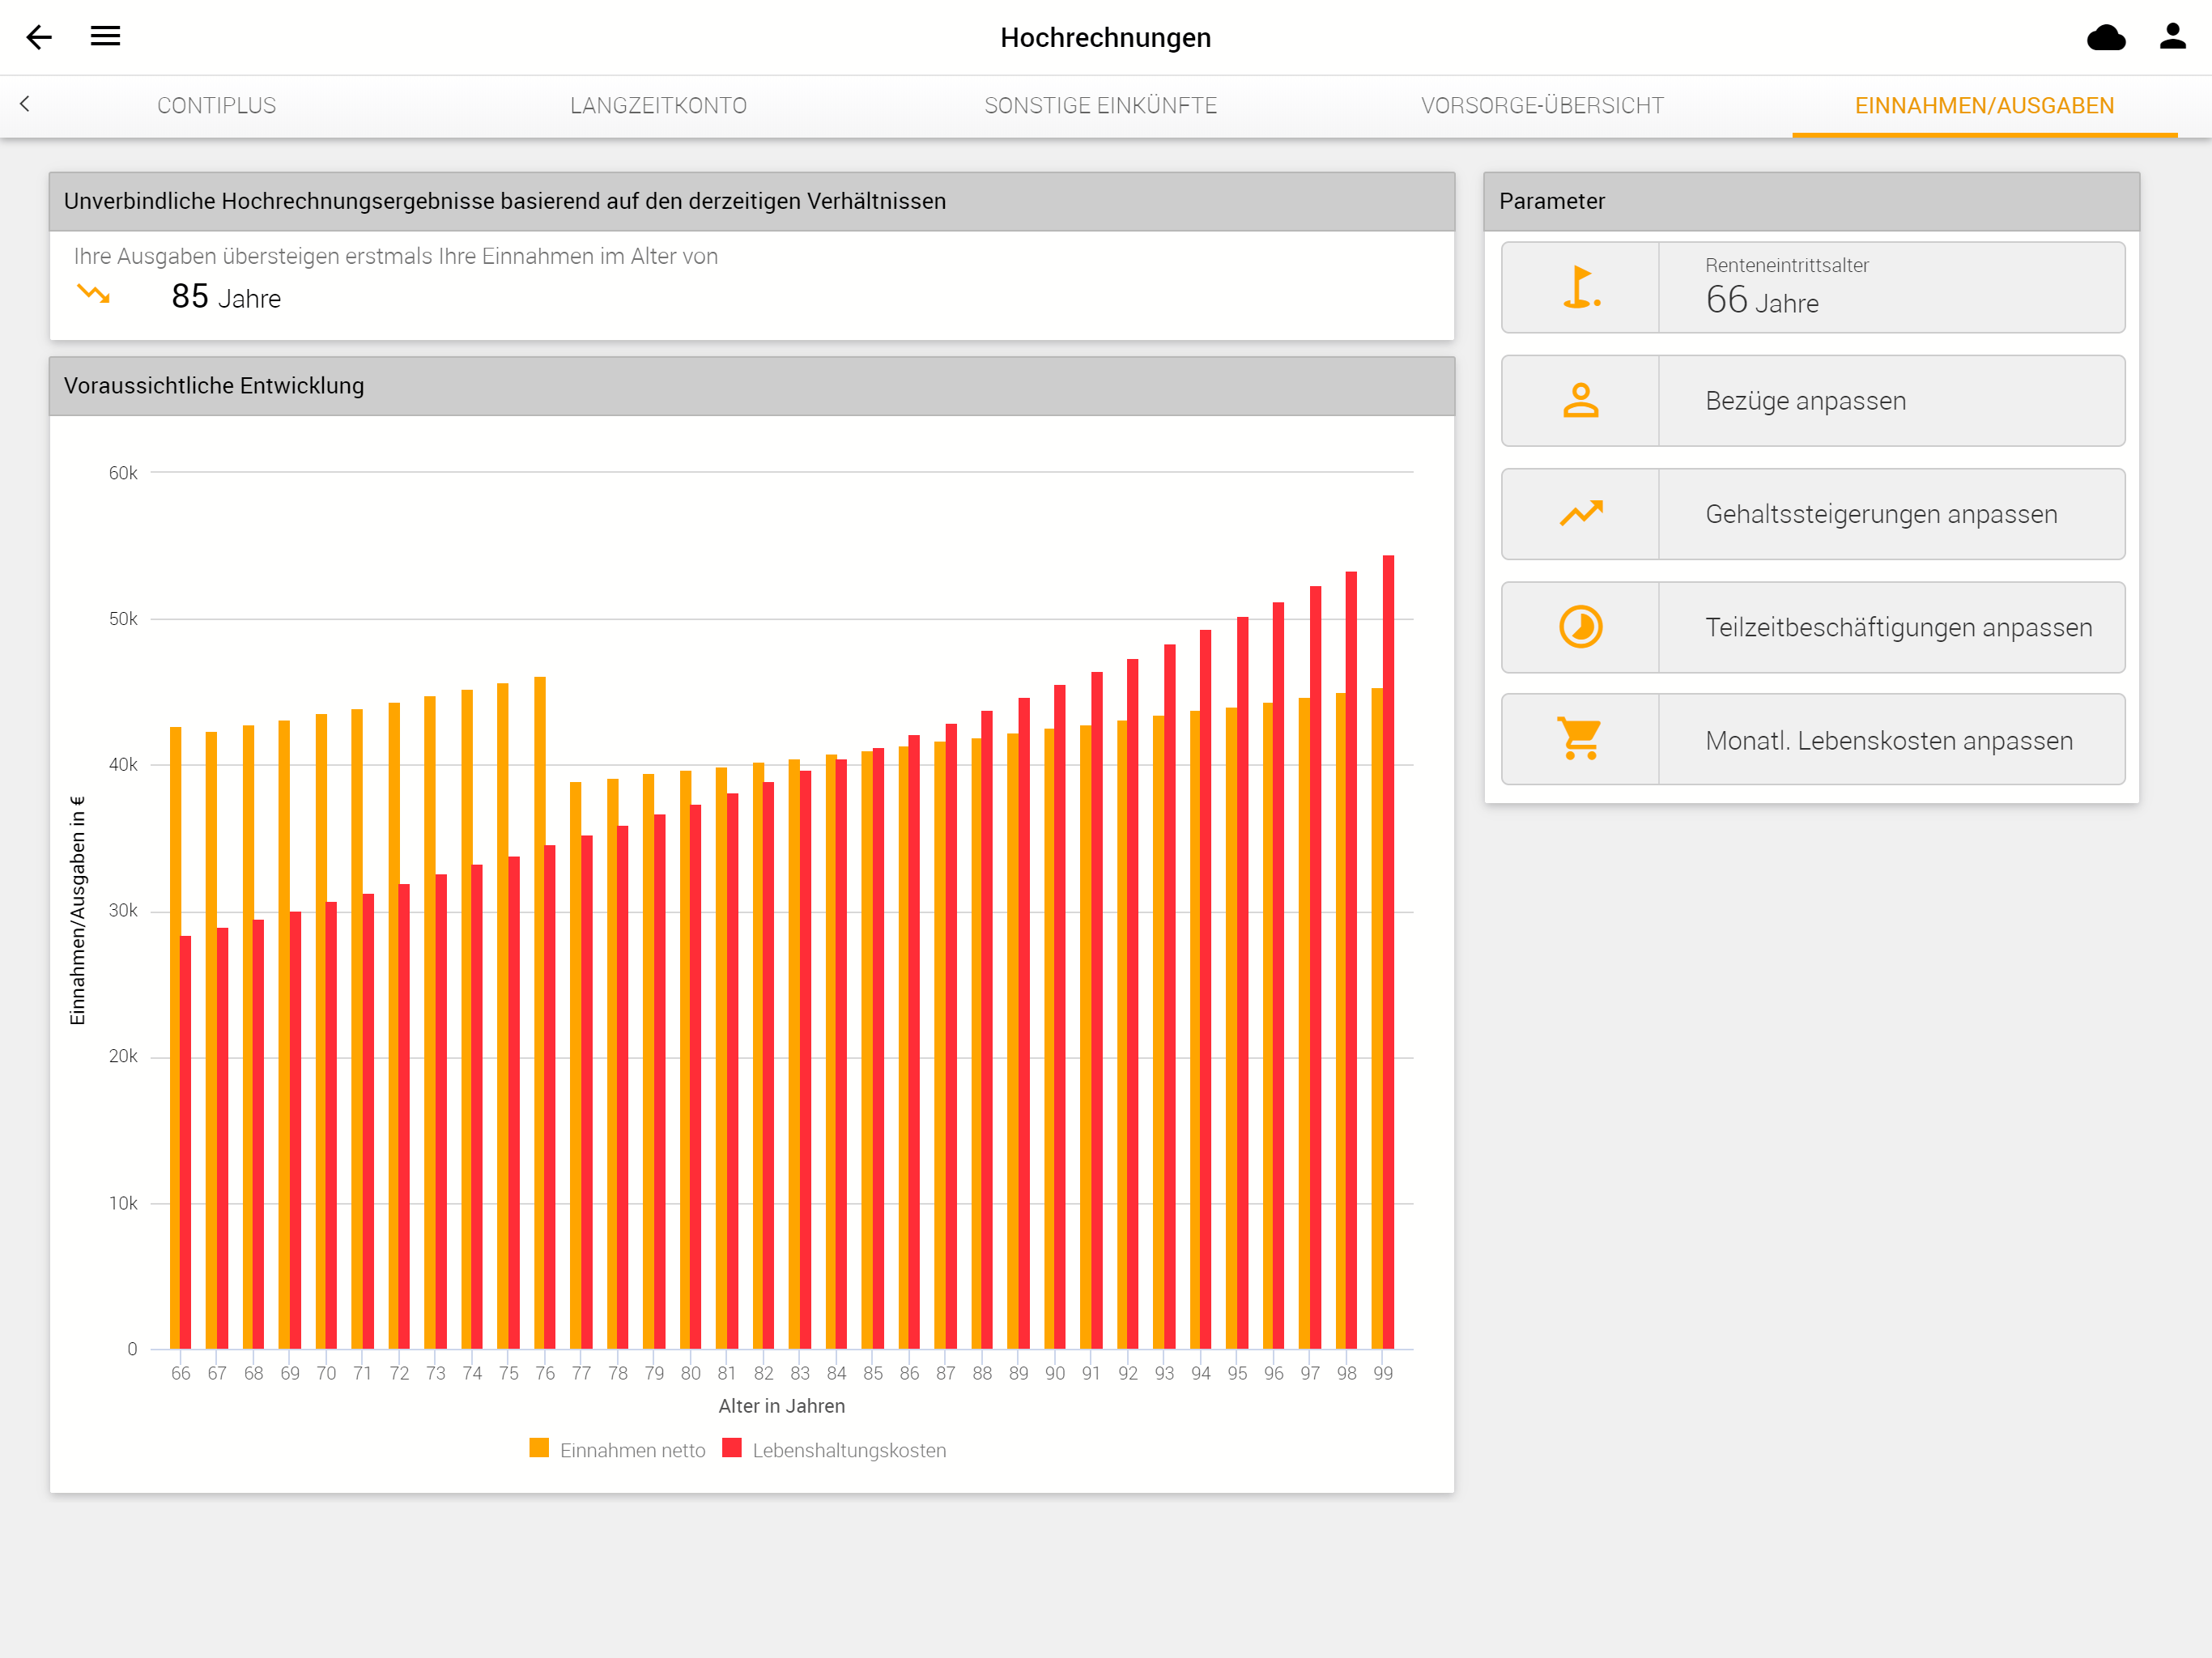Click Monatl. Lebenskosten anpassen button

1813,739
